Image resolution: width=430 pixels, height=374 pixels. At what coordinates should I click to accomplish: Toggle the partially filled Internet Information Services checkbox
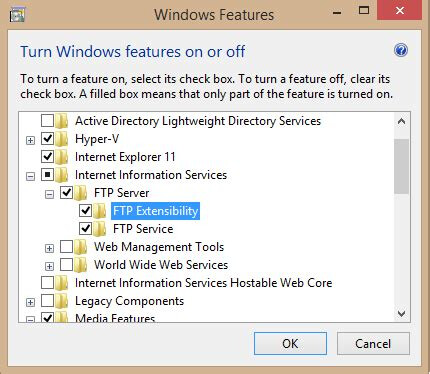(x=47, y=174)
